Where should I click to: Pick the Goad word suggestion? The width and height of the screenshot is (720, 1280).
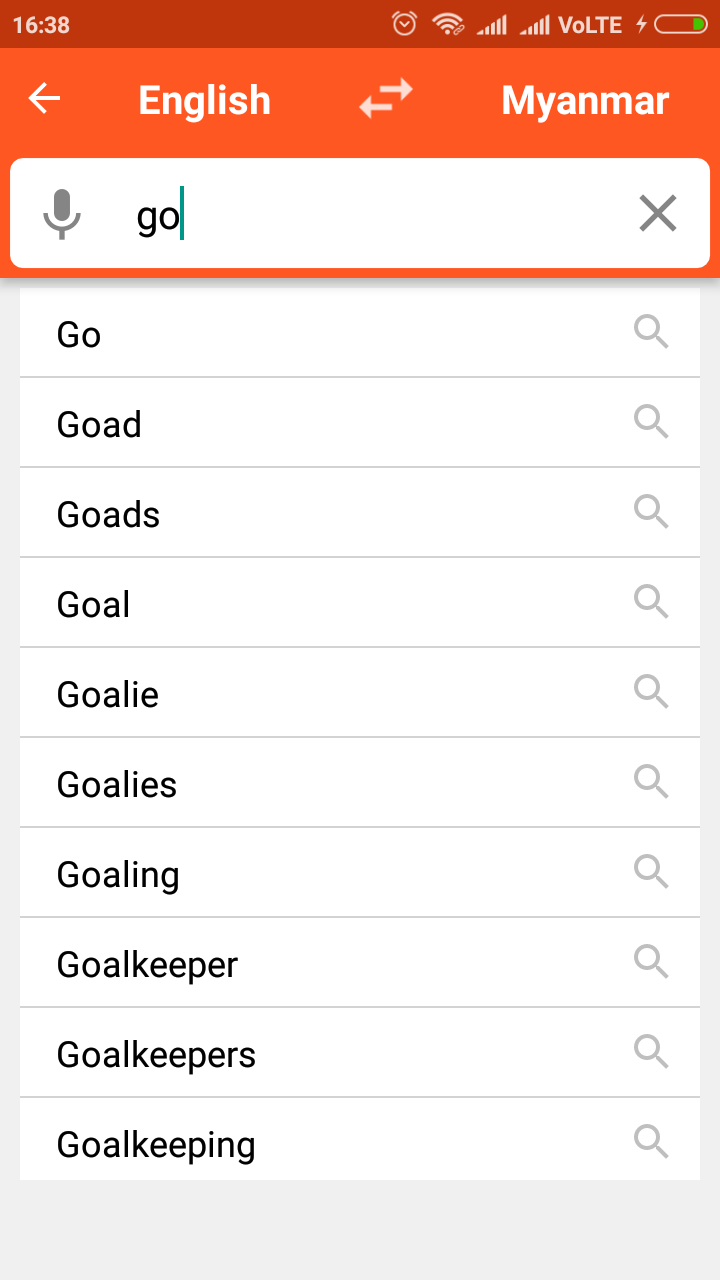pos(360,423)
